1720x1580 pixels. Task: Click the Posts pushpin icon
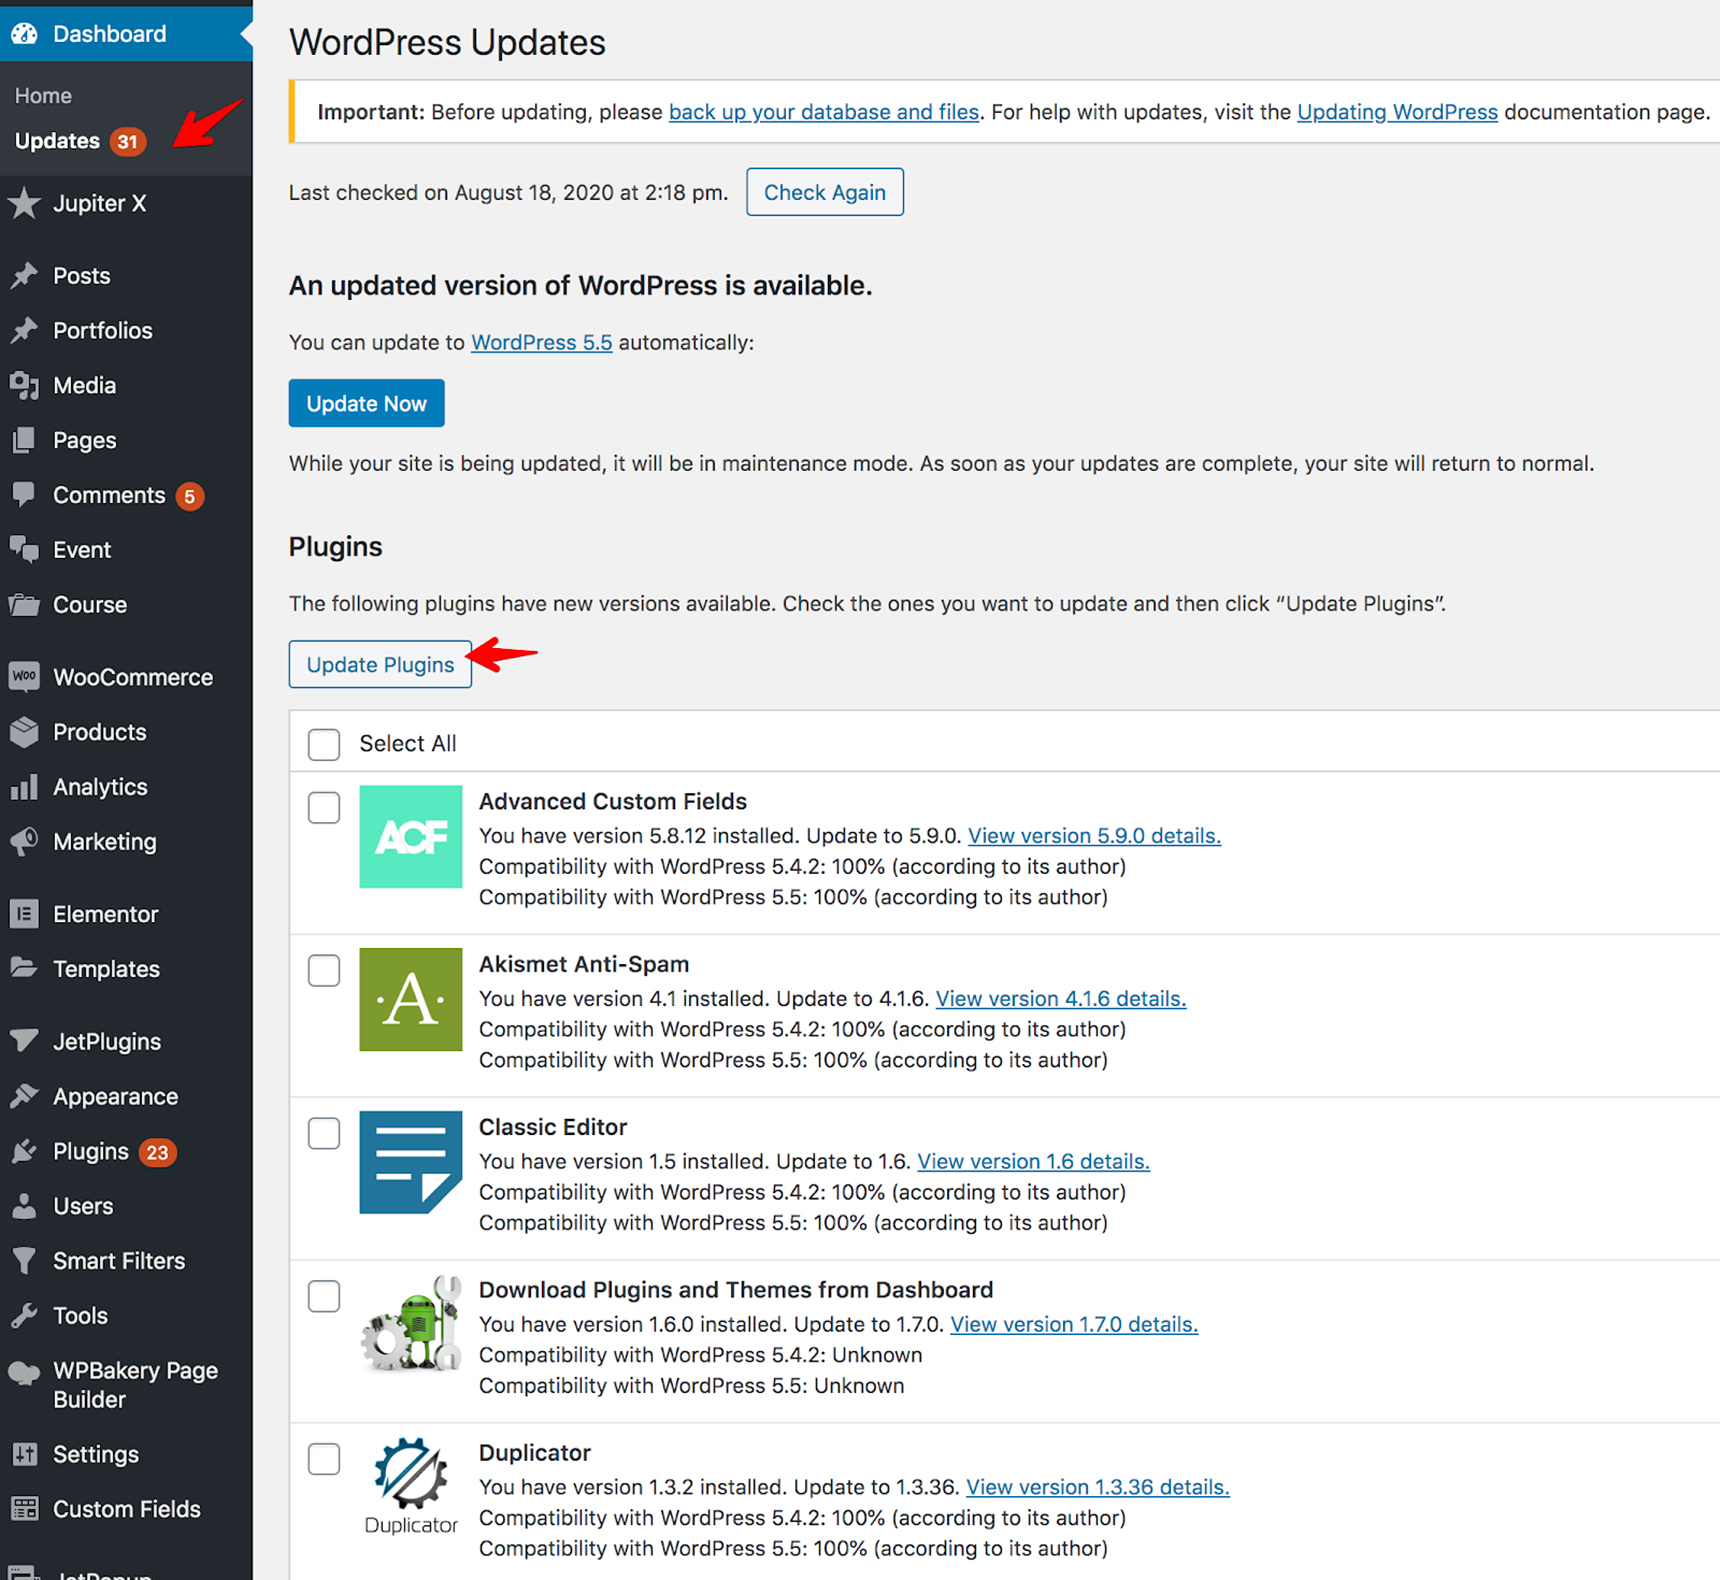[x=25, y=276]
